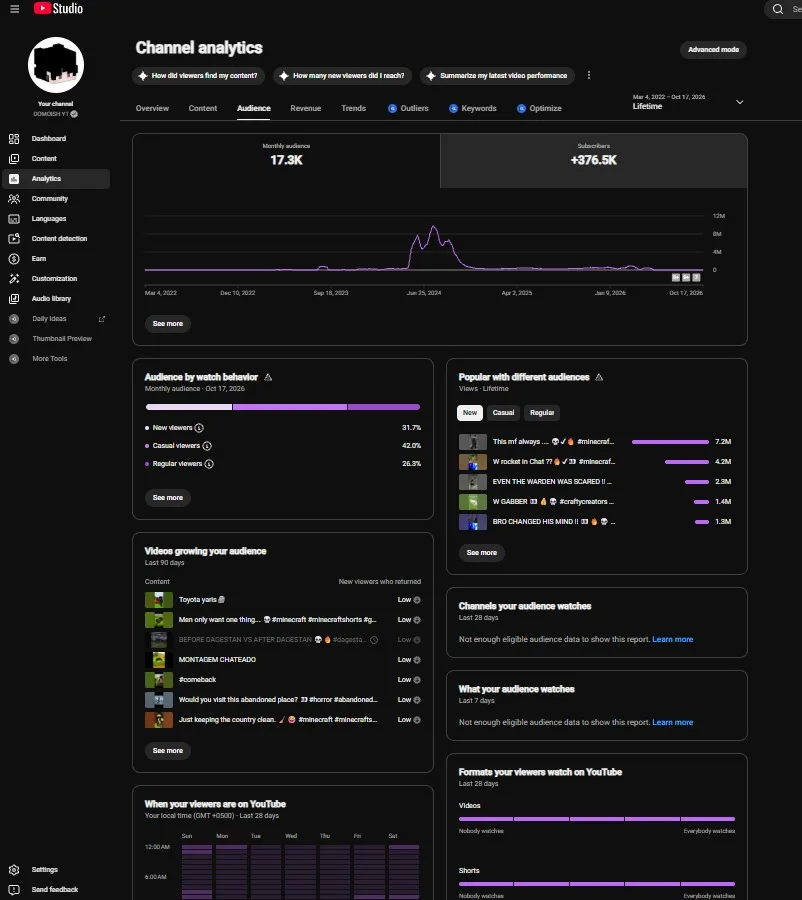Click the Low indicator icon for Toyota yaris
This screenshot has height=900, width=802.
click(x=417, y=600)
